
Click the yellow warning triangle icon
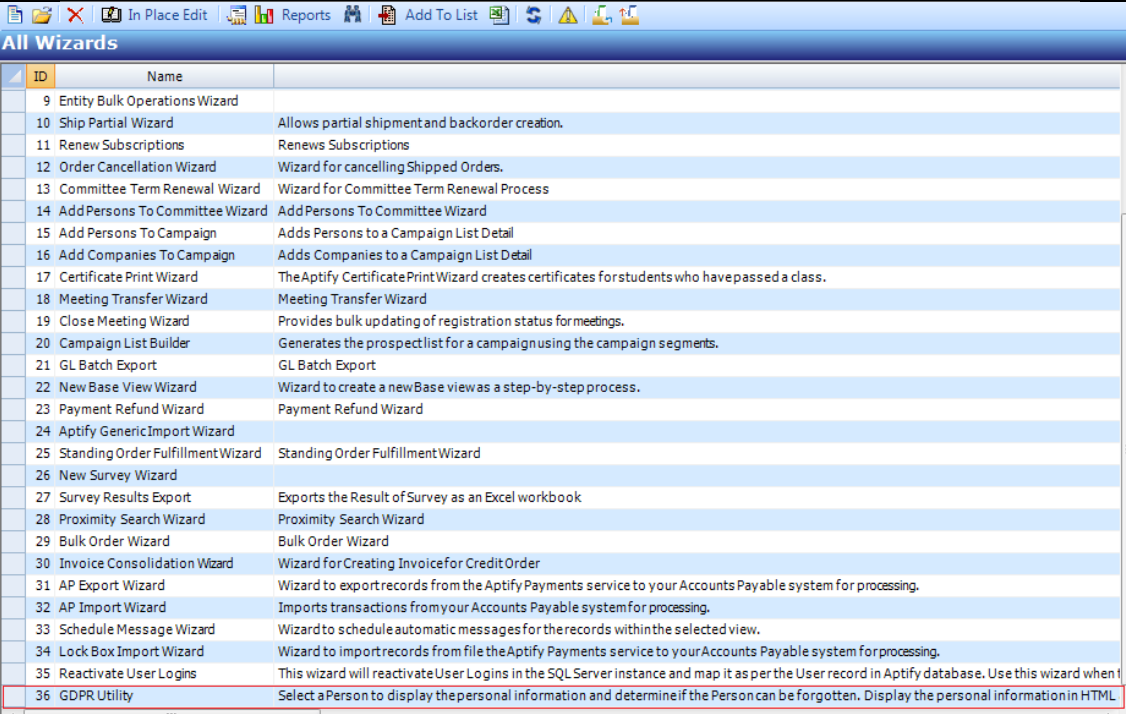pos(567,14)
